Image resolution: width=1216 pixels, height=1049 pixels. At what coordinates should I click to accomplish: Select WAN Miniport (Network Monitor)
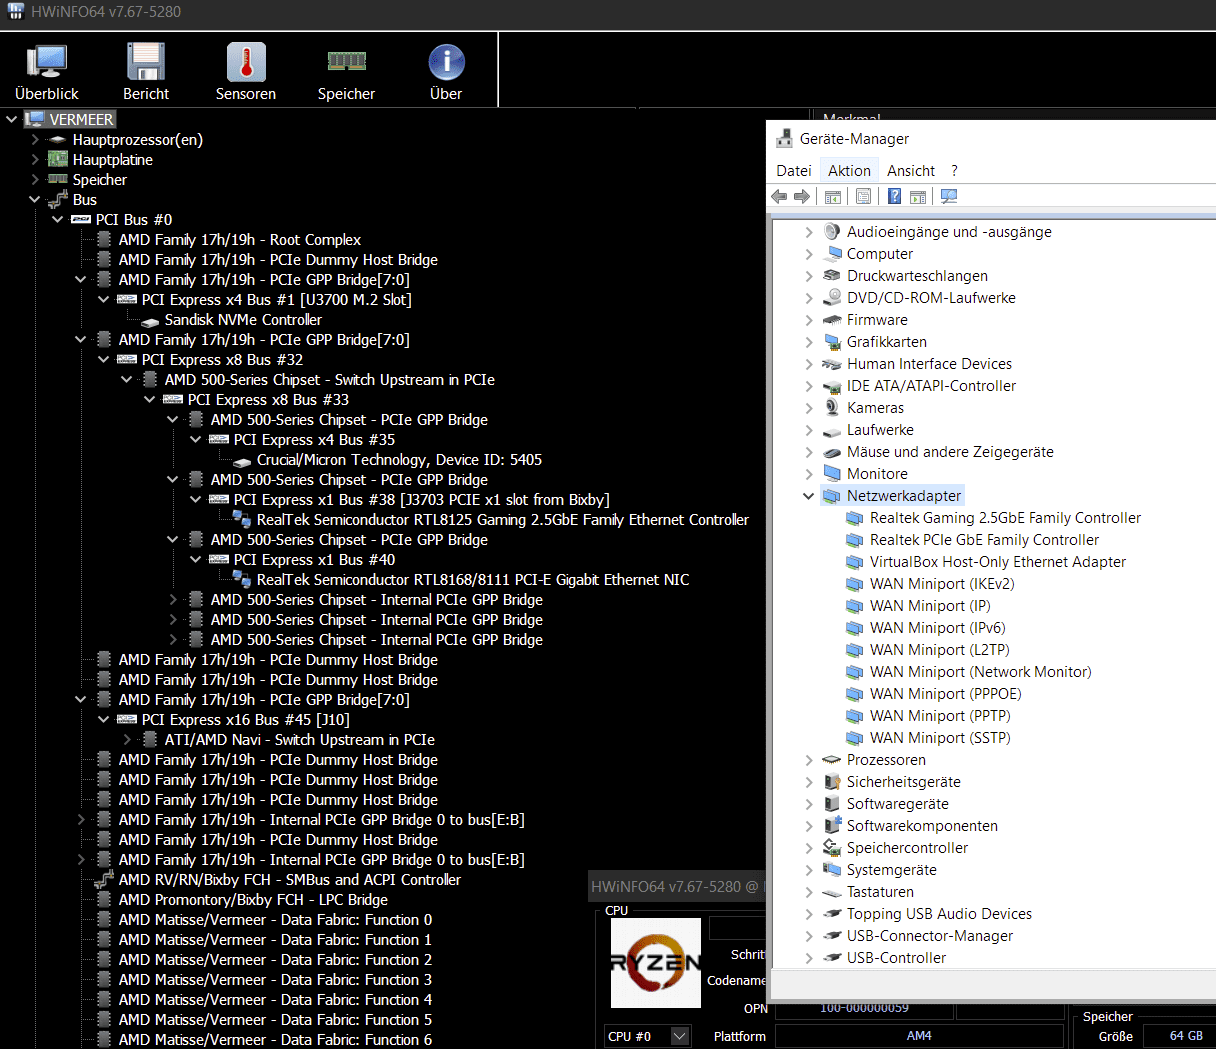tap(980, 672)
